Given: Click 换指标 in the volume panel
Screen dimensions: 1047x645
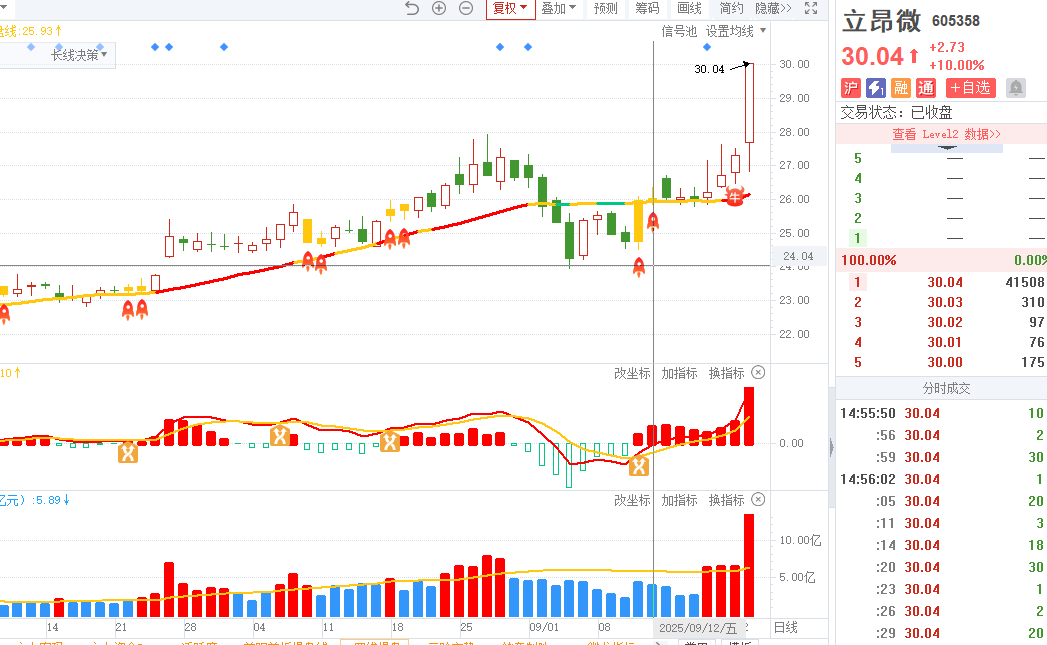Looking at the screenshot, I should click(726, 500).
